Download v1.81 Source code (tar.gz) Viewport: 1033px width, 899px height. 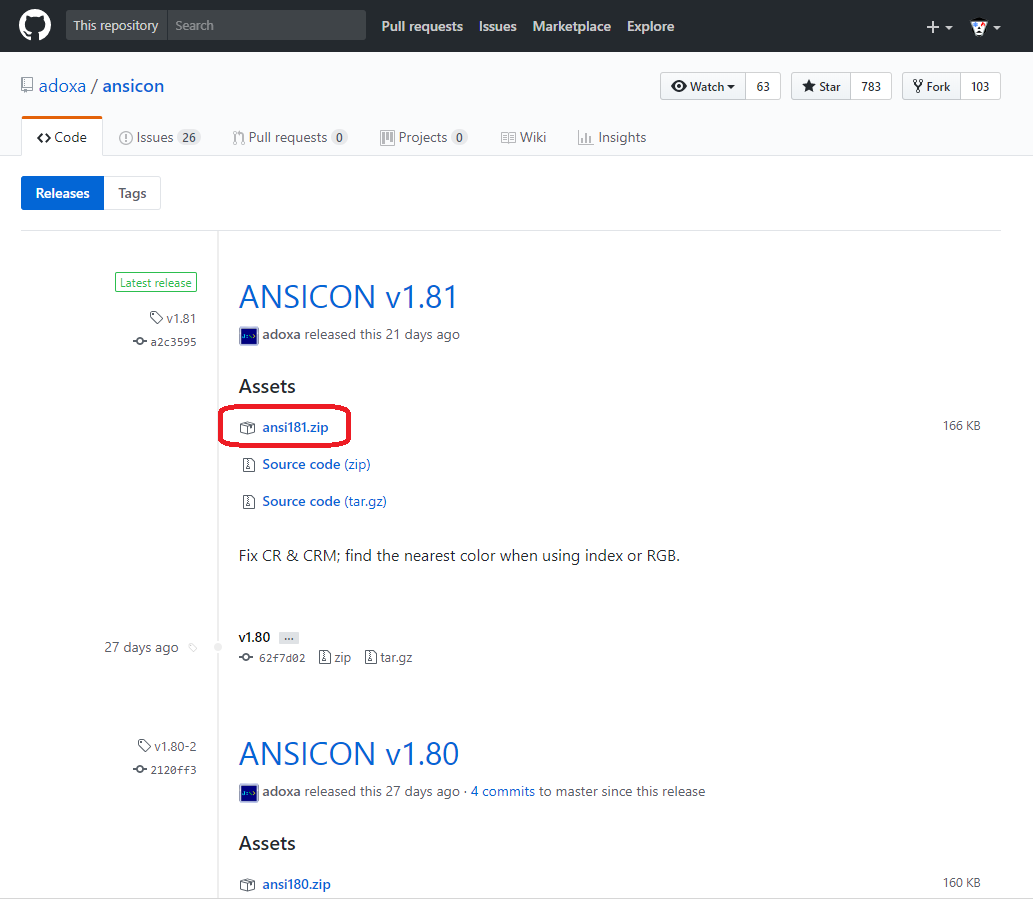point(324,501)
